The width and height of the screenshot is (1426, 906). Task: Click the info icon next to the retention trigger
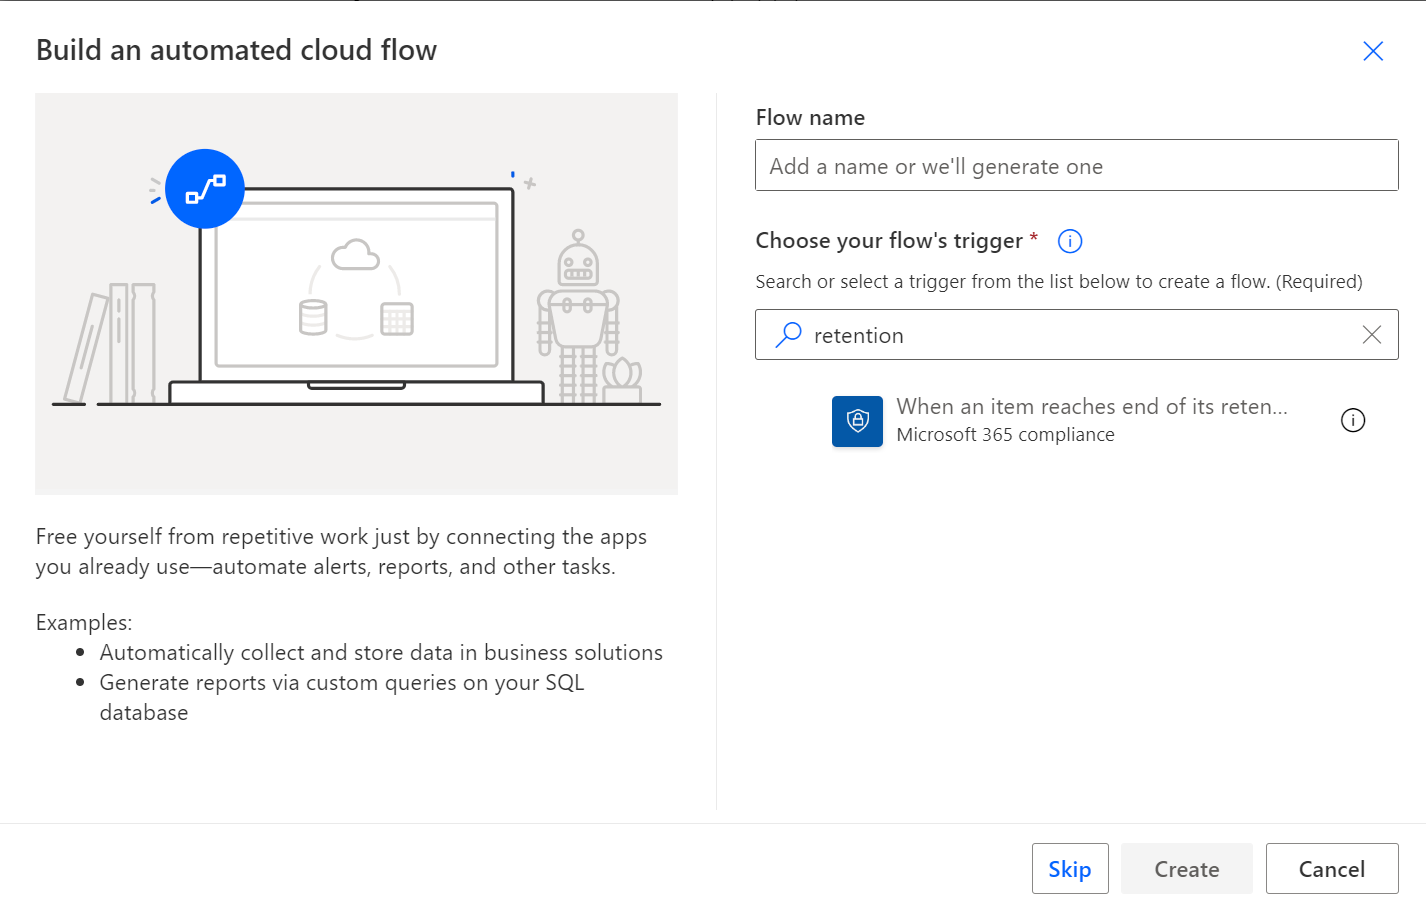click(1353, 420)
